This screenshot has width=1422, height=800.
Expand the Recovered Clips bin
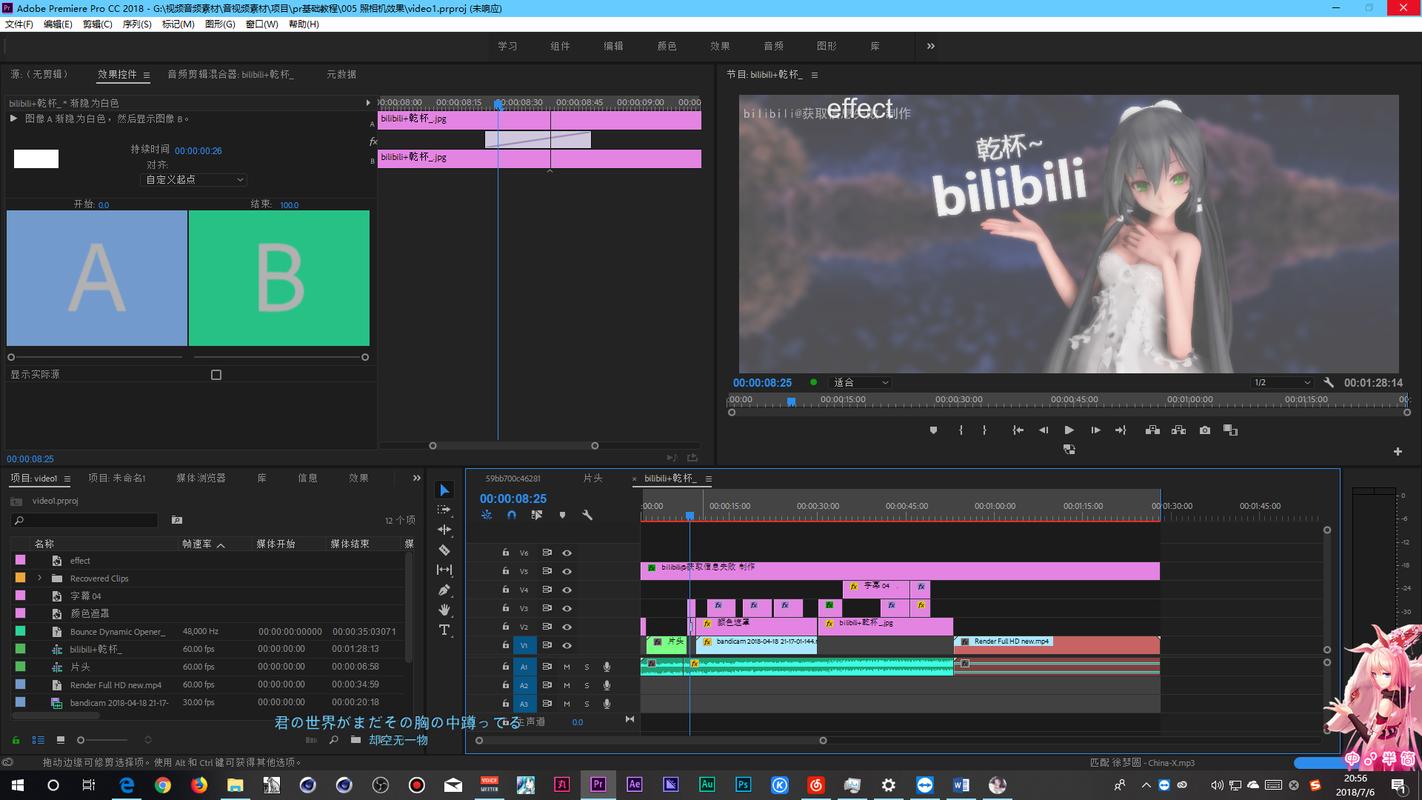40,578
